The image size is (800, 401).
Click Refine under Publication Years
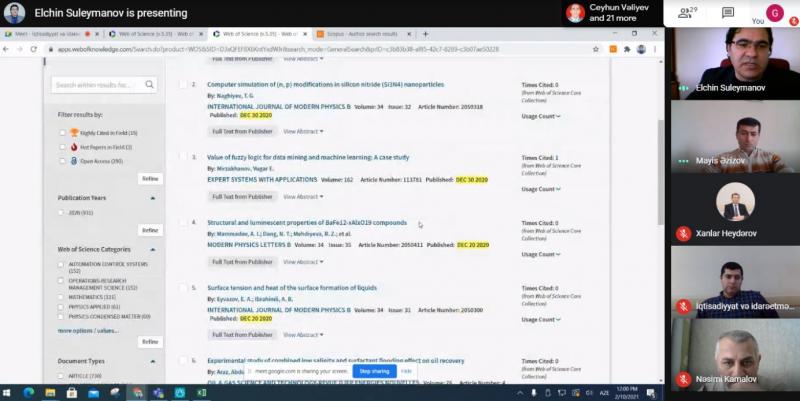150,231
